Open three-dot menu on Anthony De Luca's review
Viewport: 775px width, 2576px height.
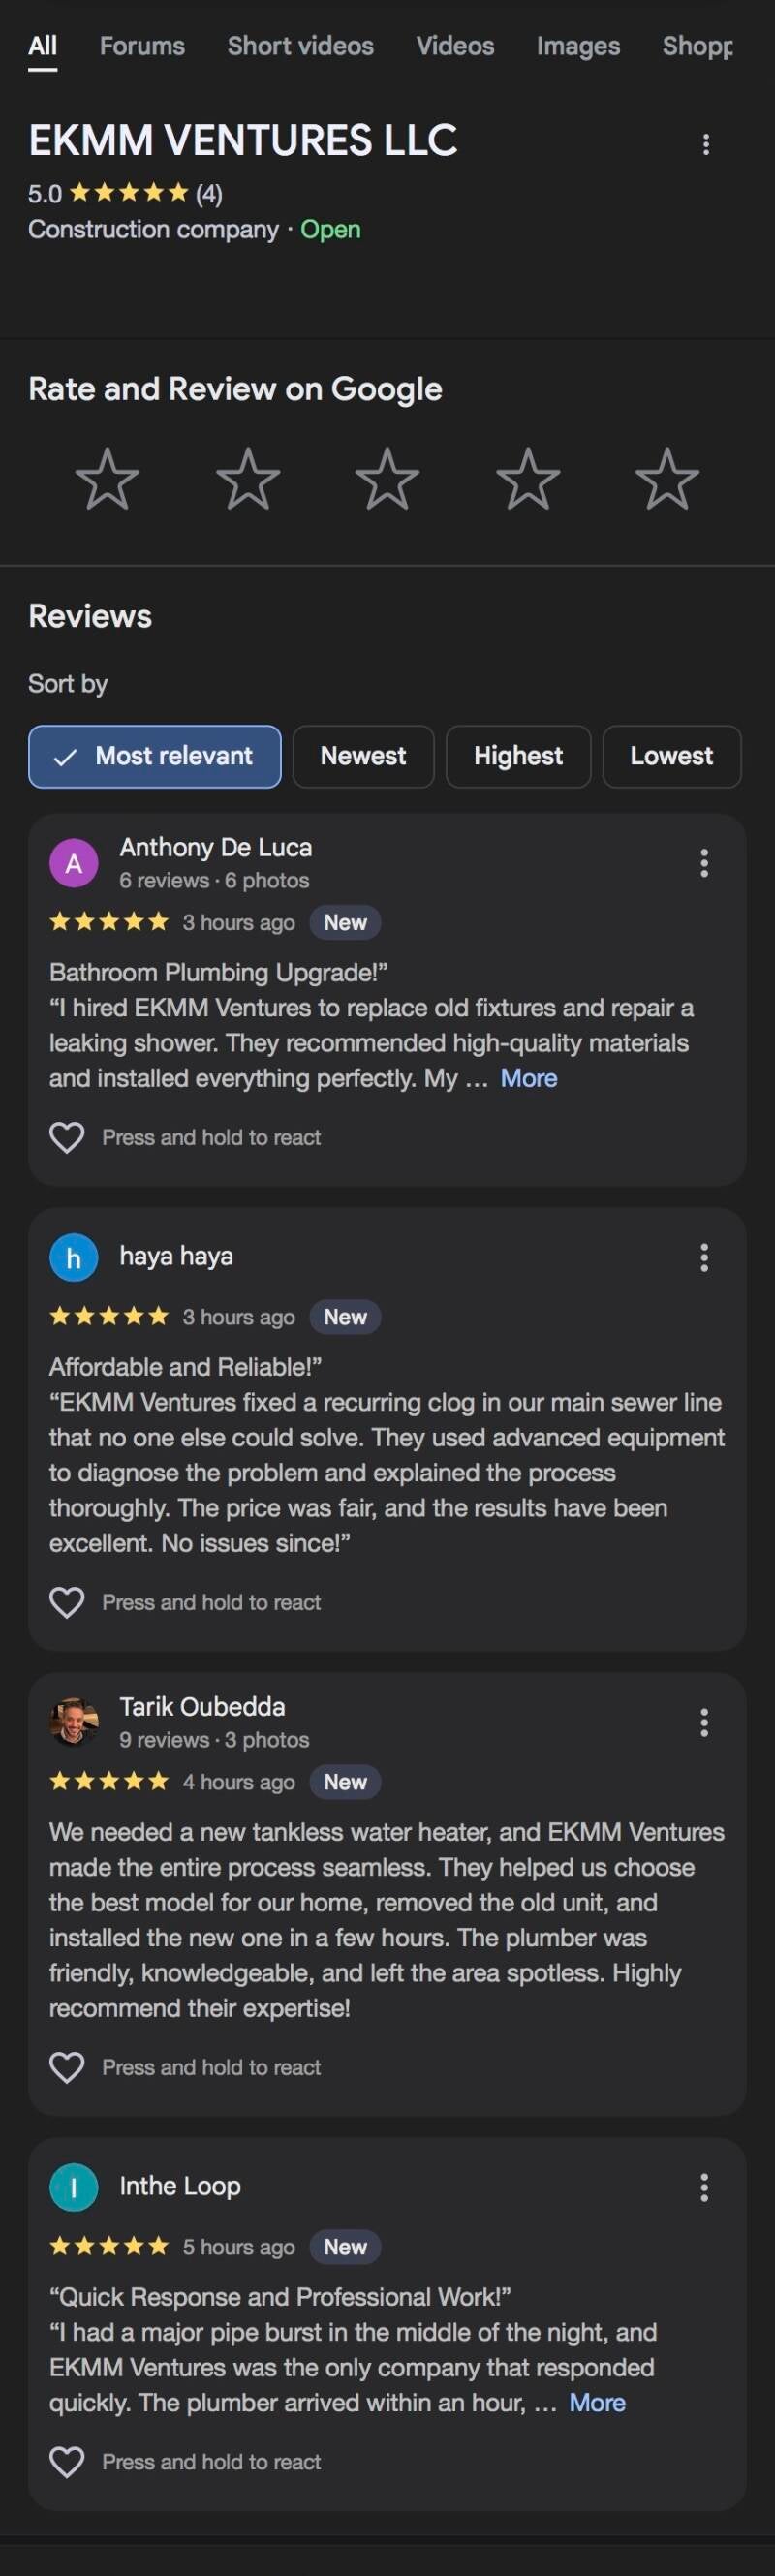[x=704, y=863]
